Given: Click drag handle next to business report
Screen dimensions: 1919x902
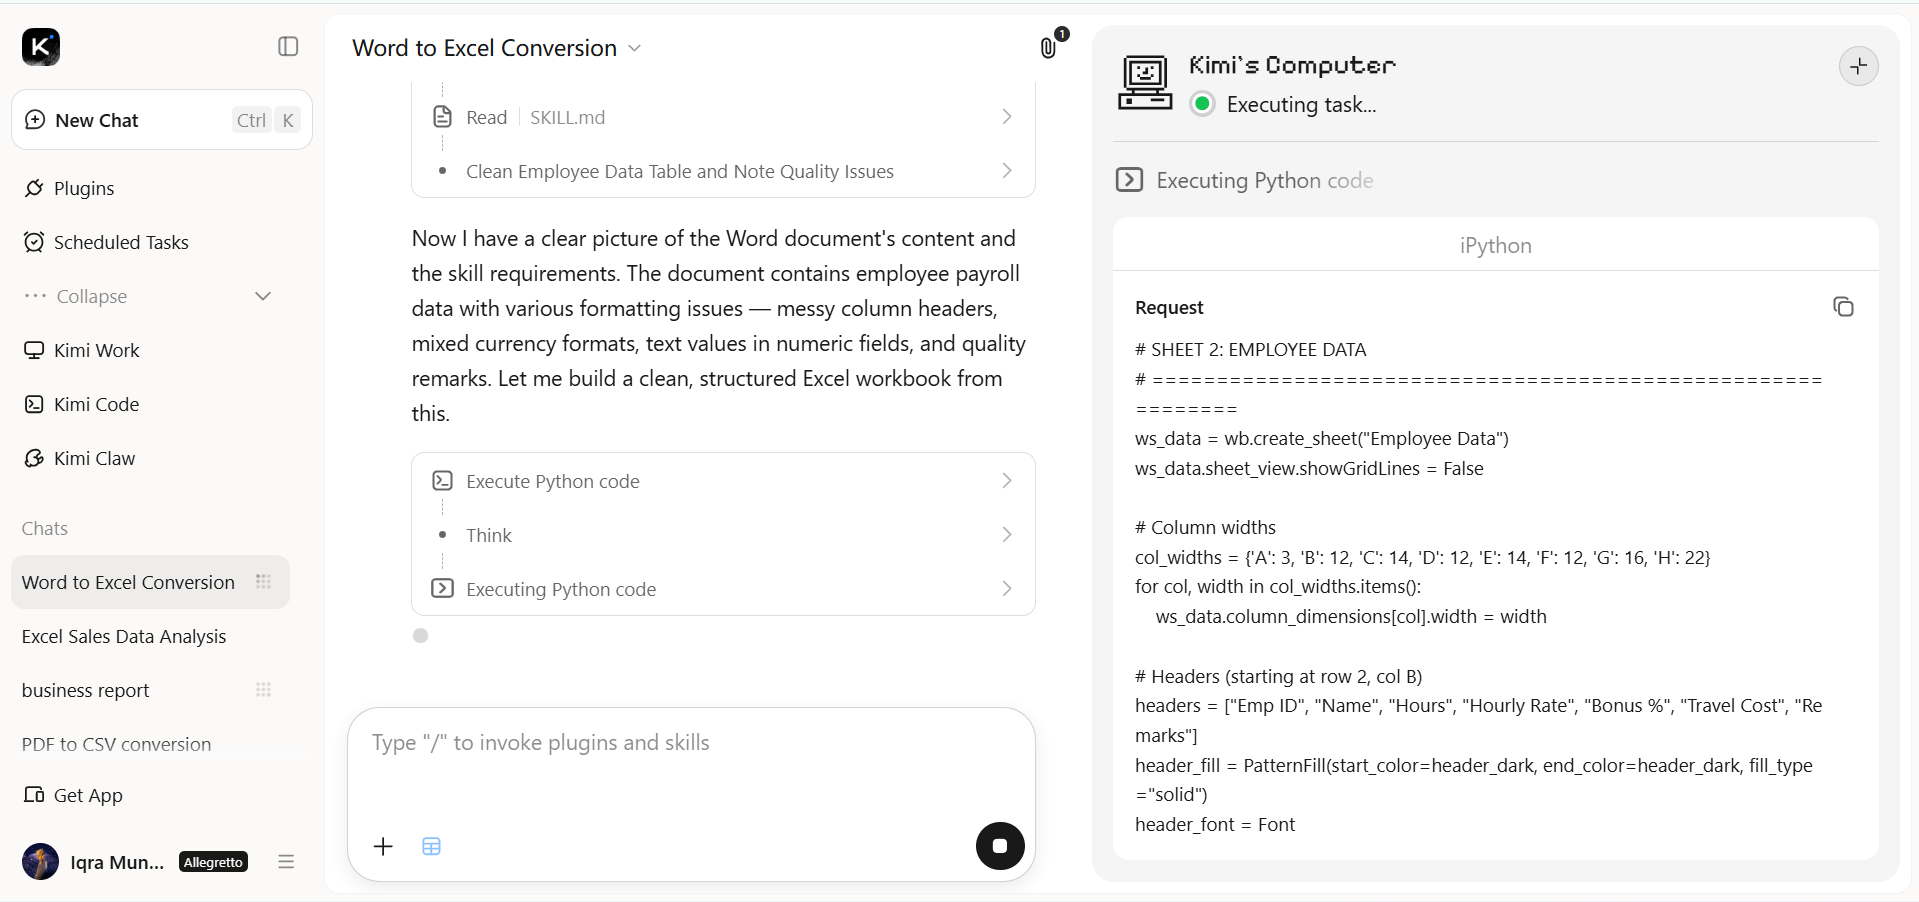Looking at the screenshot, I should click(x=264, y=690).
